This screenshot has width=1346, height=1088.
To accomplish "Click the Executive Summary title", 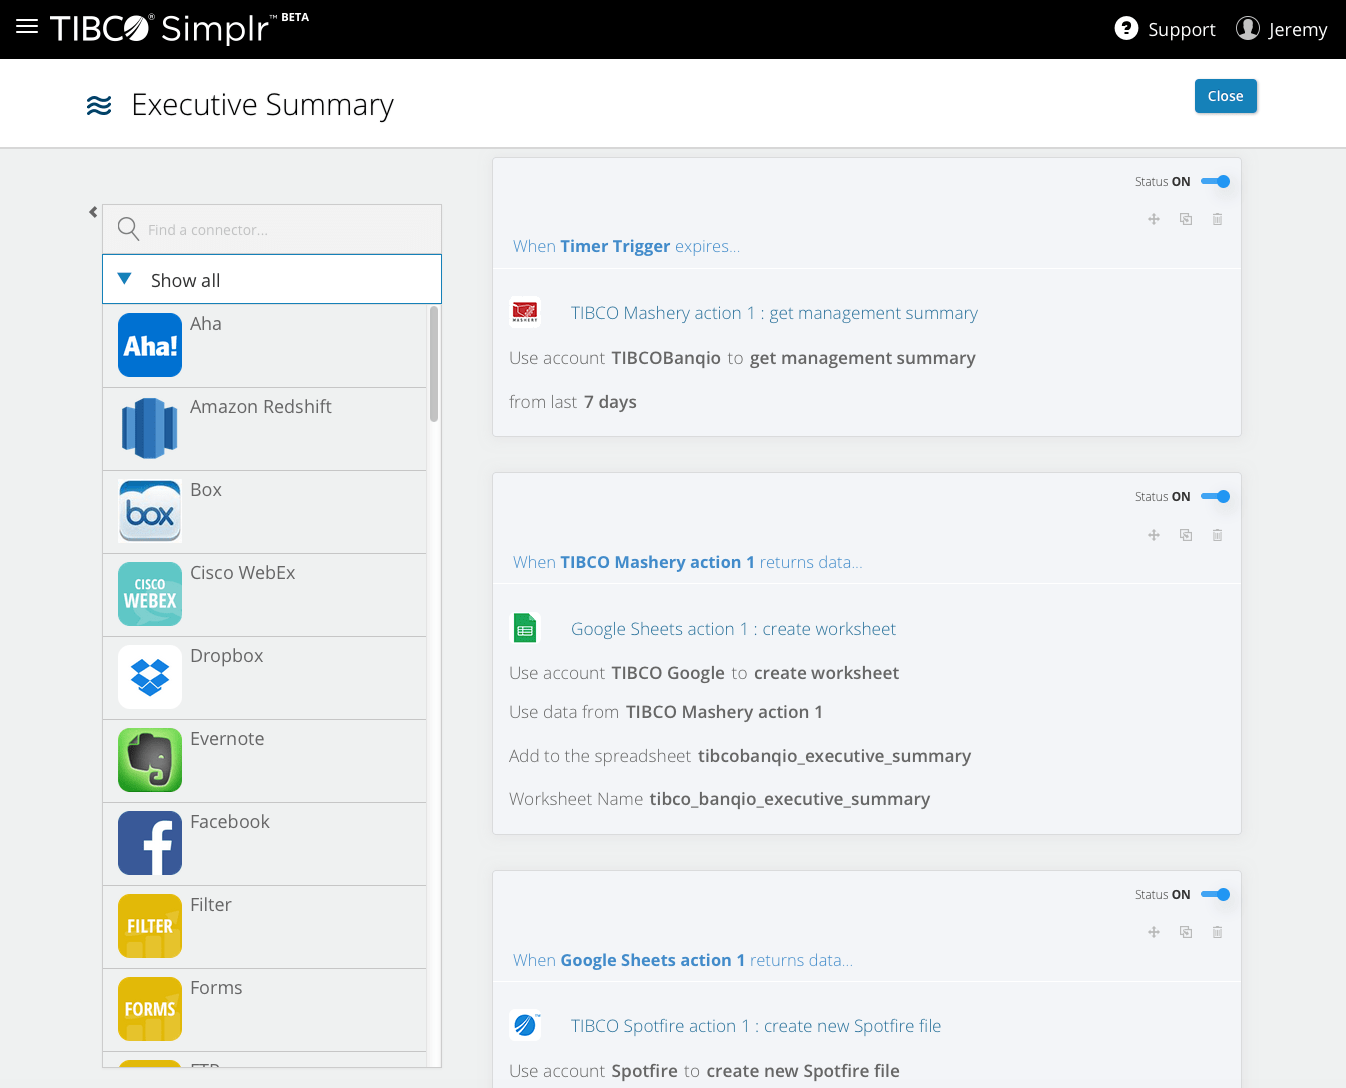I will point(263,105).
